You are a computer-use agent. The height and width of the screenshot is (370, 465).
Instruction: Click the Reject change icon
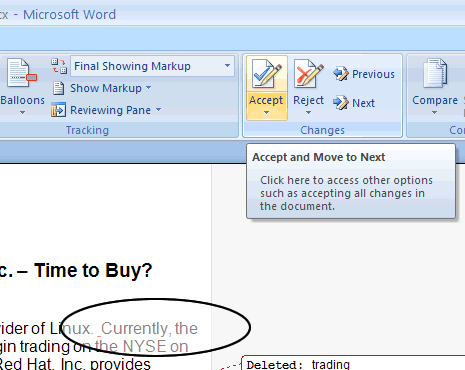(x=308, y=74)
